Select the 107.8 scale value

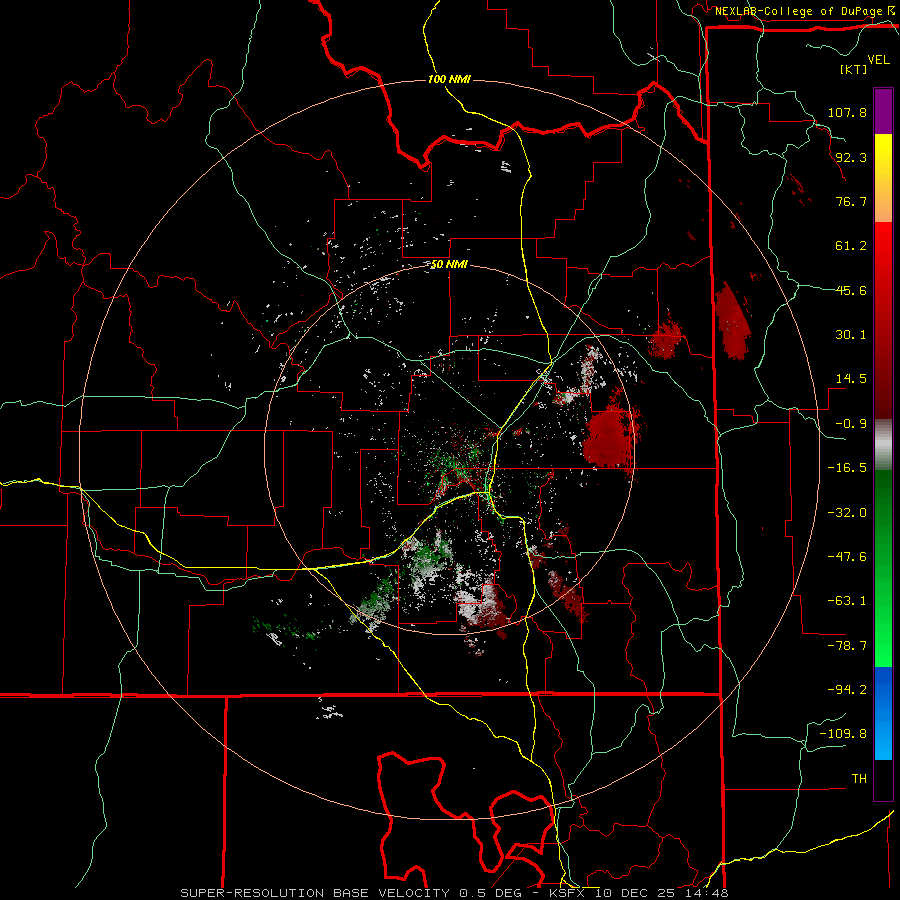(x=847, y=112)
